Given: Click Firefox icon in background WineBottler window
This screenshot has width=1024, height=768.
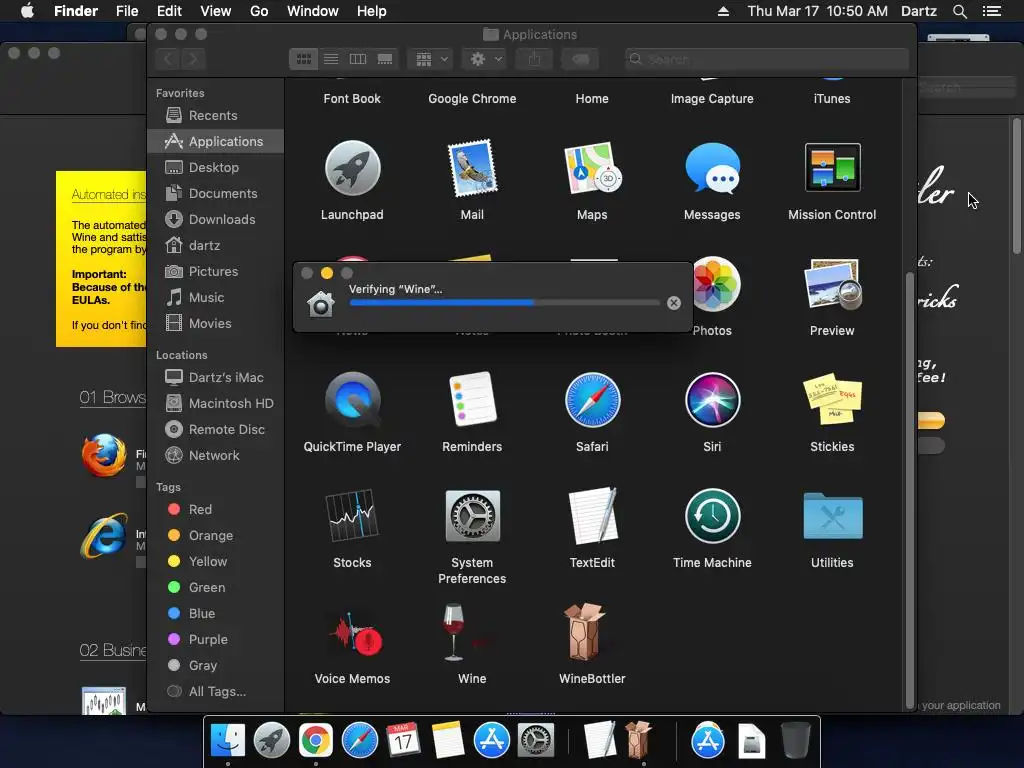Looking at the screenshot, I should [x=104, y=455].
